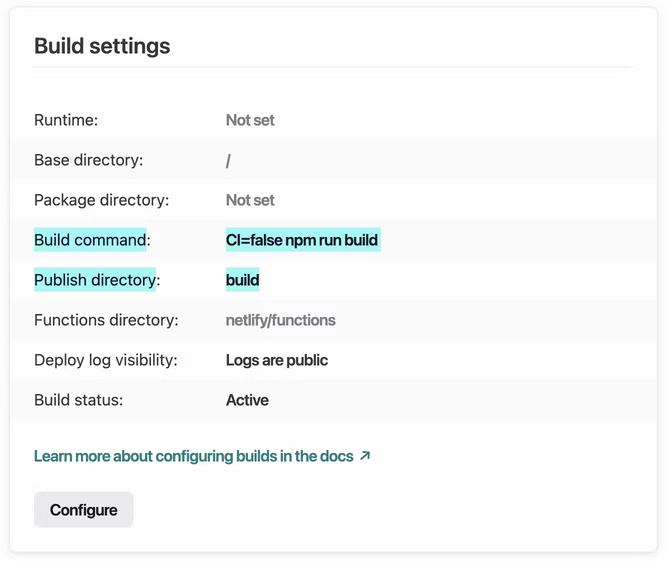The image size is (667, 561).
Task: Open the configuring builds docs link
Action: pos(194,456)
